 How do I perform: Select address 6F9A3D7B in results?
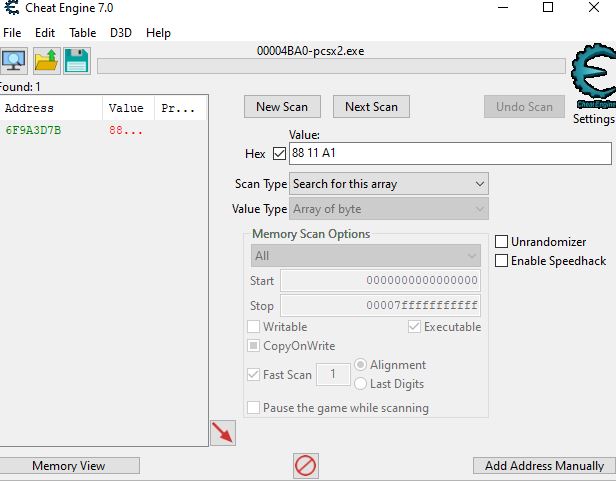pos(33,130)
